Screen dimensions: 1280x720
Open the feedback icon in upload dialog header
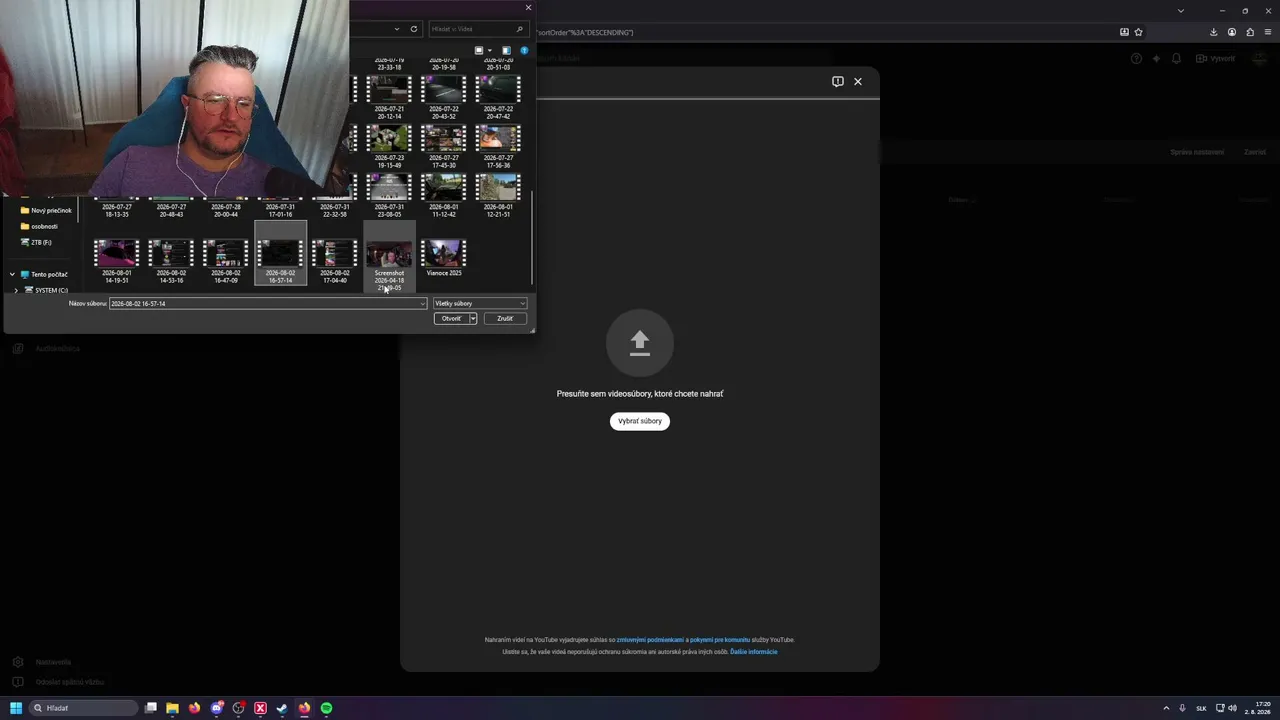838,82
